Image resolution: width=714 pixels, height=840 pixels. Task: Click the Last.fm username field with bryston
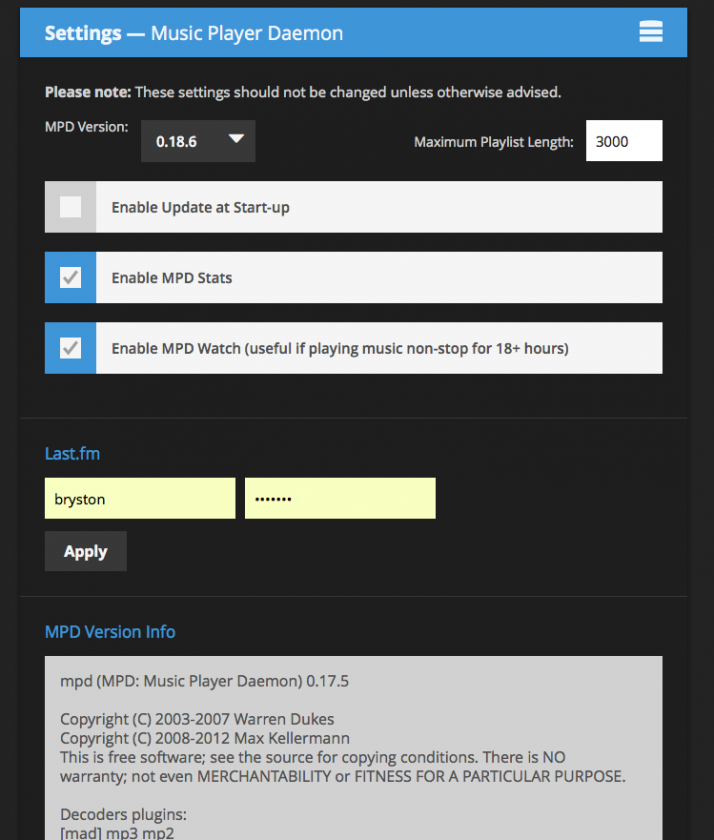140,498
